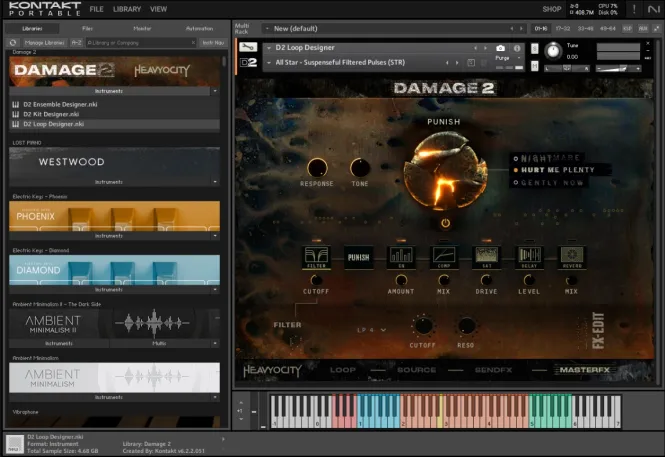Click the D2 Ensemble Designer piano icon
Screen dimensions: 665x457
pos(16,104)
